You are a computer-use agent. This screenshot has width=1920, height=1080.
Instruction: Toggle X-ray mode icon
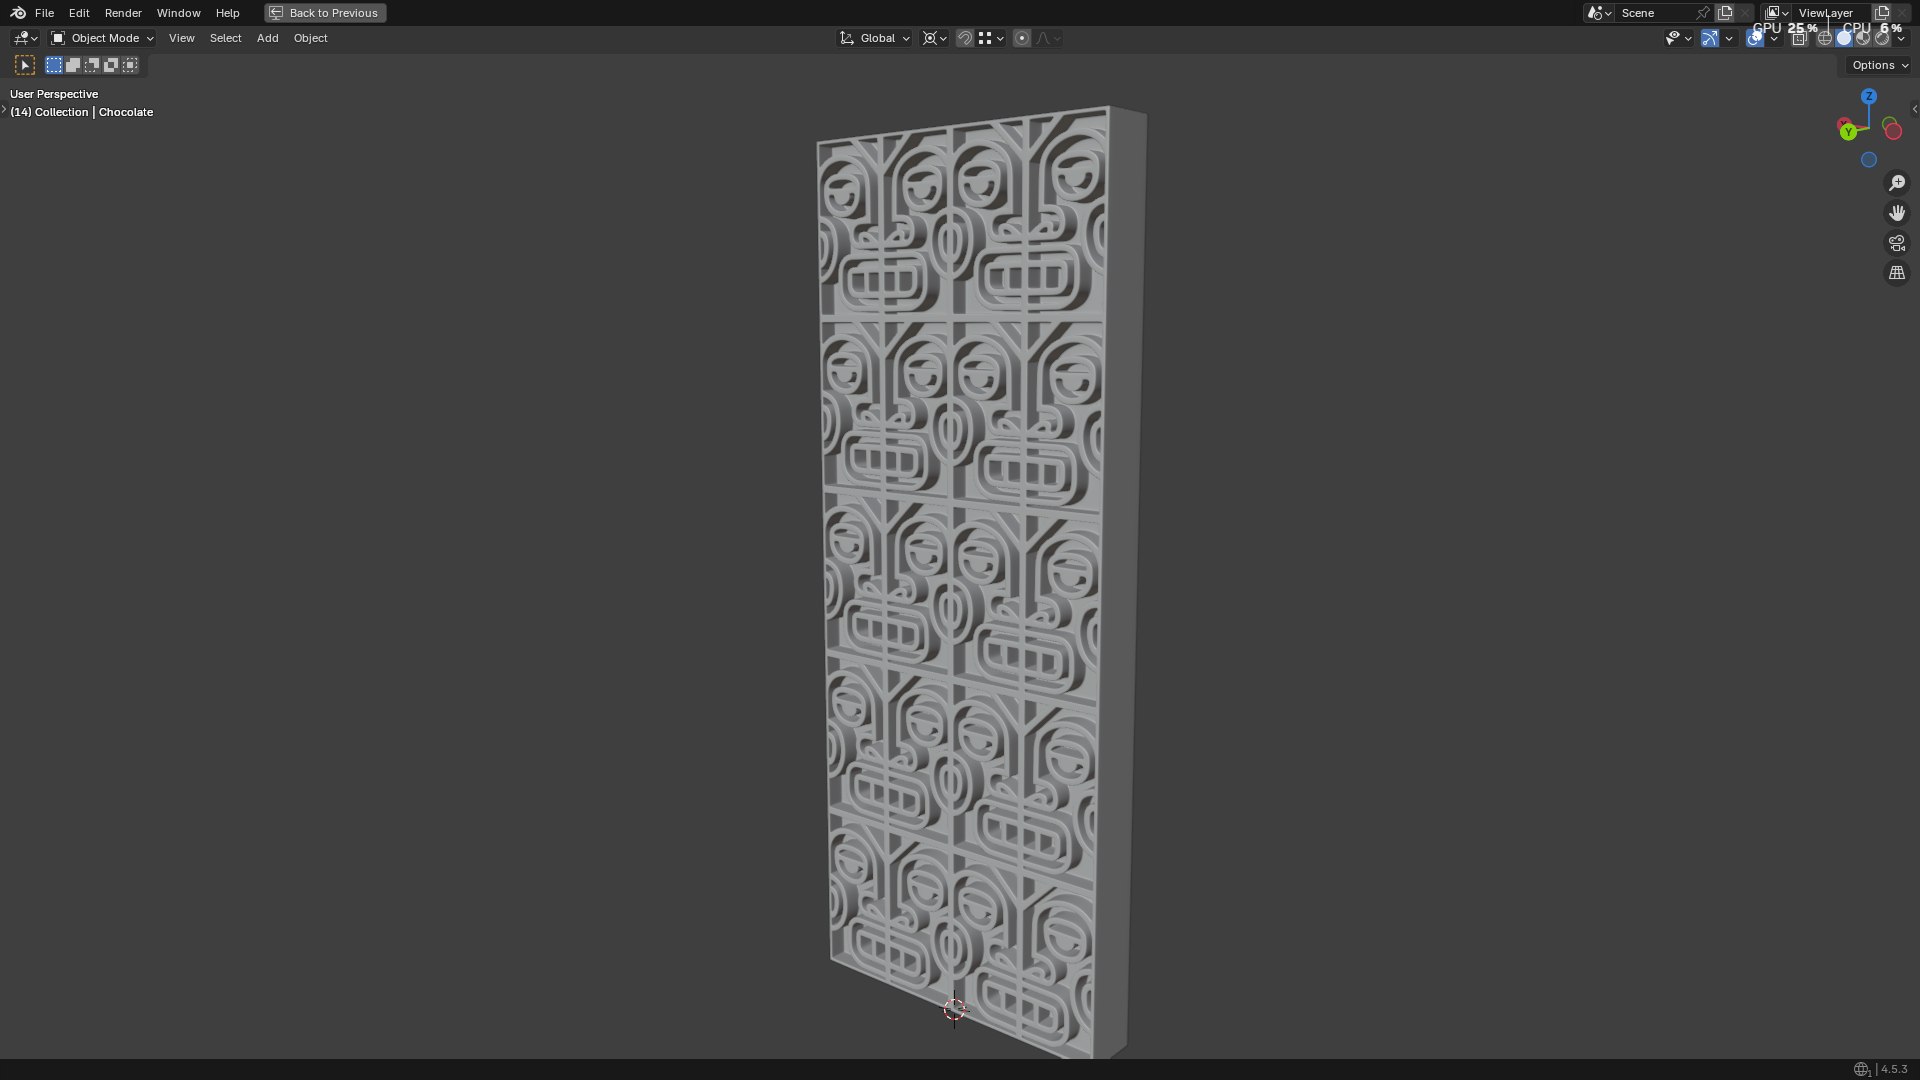pos(1800,38)
